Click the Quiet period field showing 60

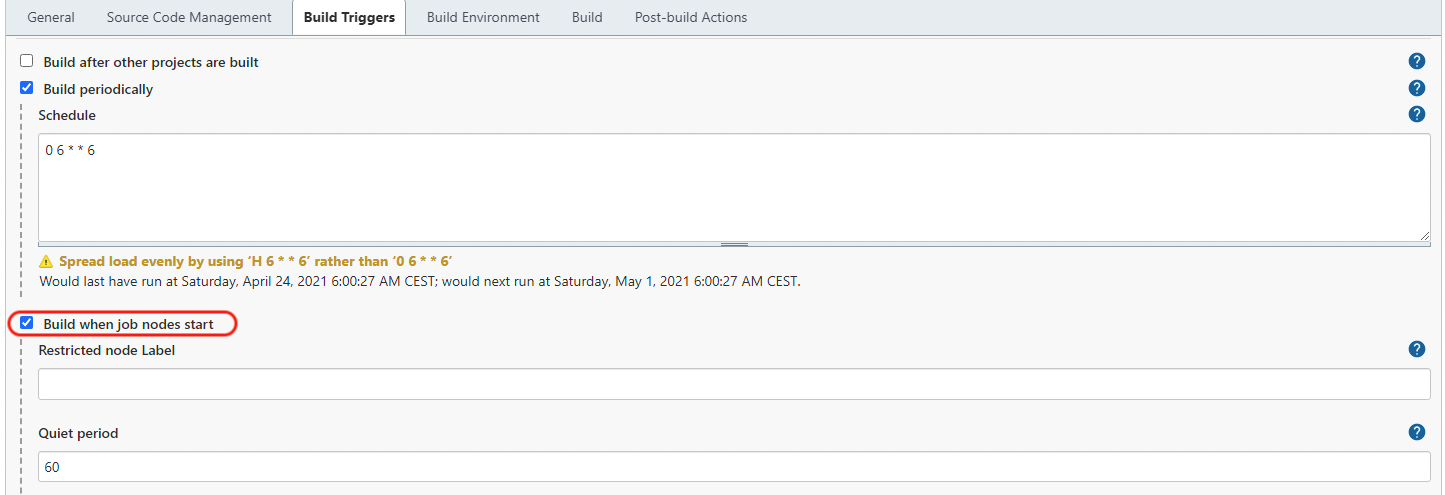click(x=734, y=467)
